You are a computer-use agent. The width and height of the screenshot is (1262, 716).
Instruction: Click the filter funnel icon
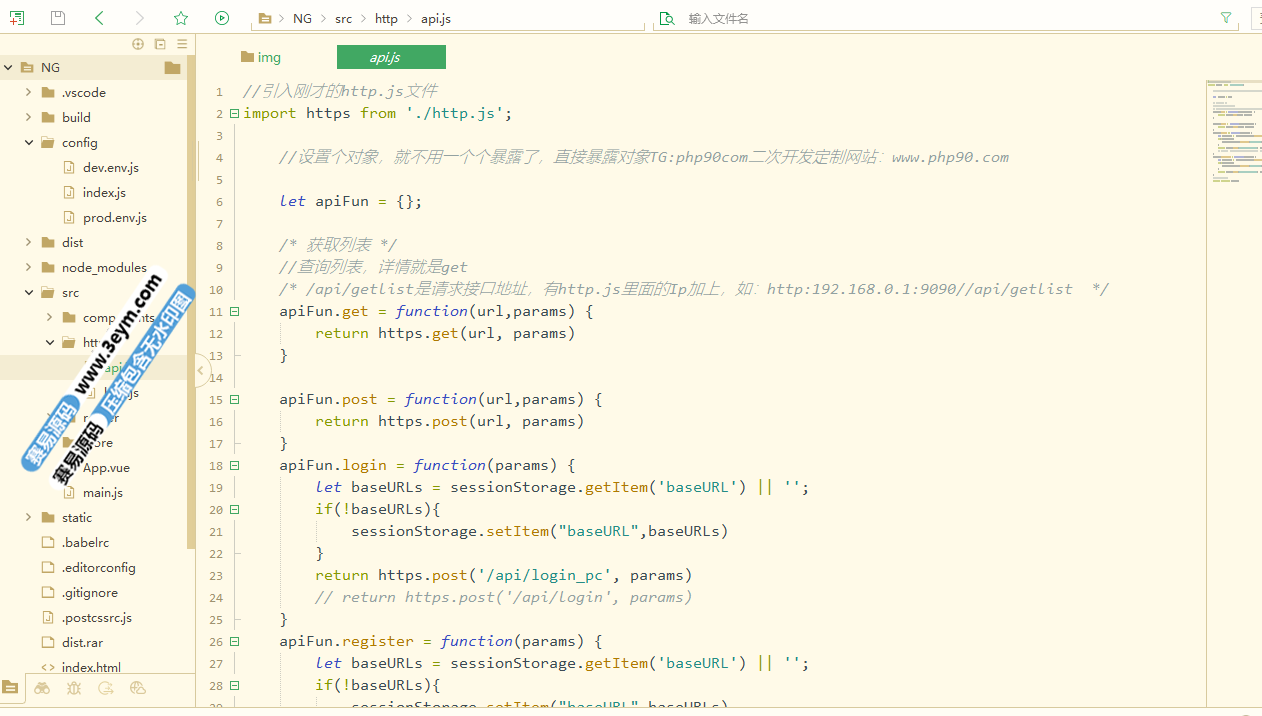(1226, 18)
